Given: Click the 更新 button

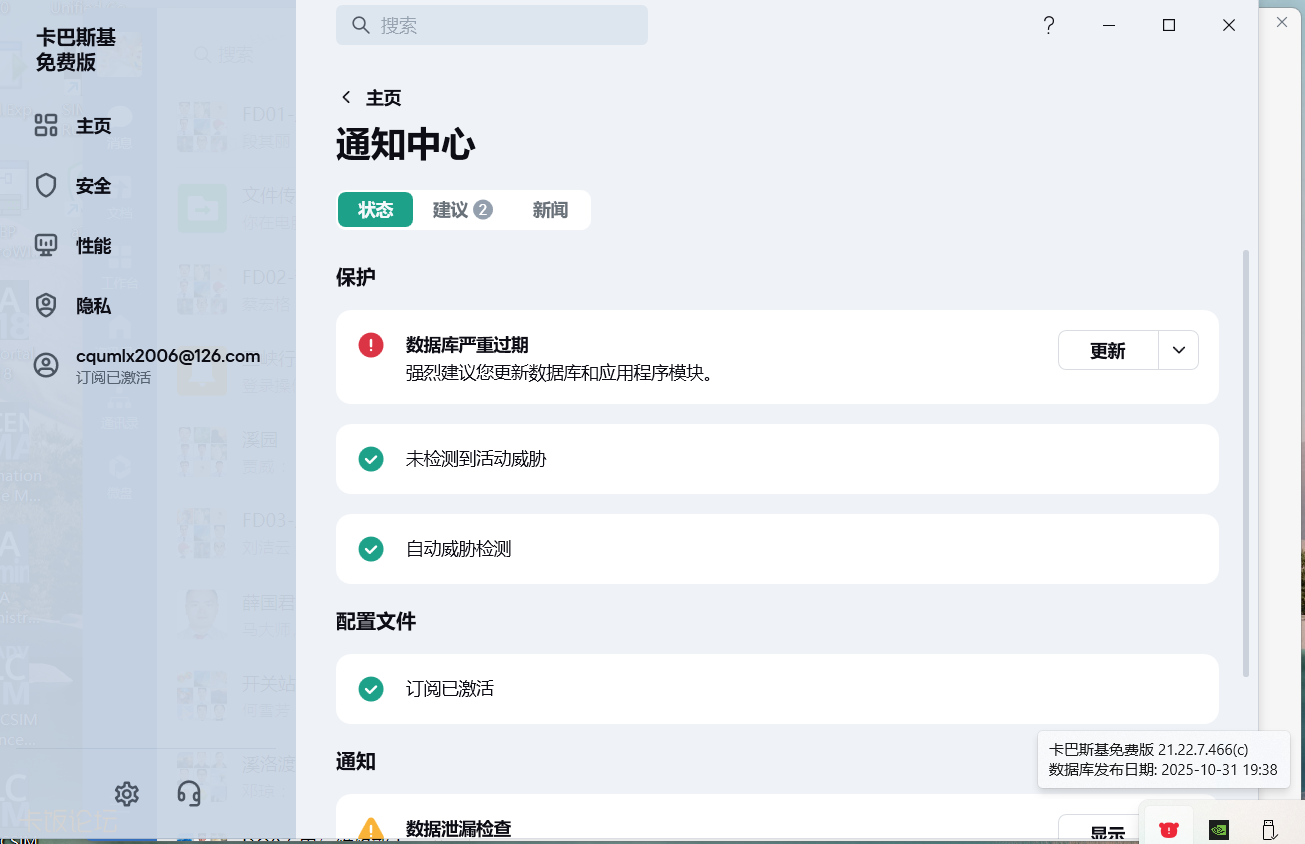Looking at the screenshot, I should tap(1107, 351).
